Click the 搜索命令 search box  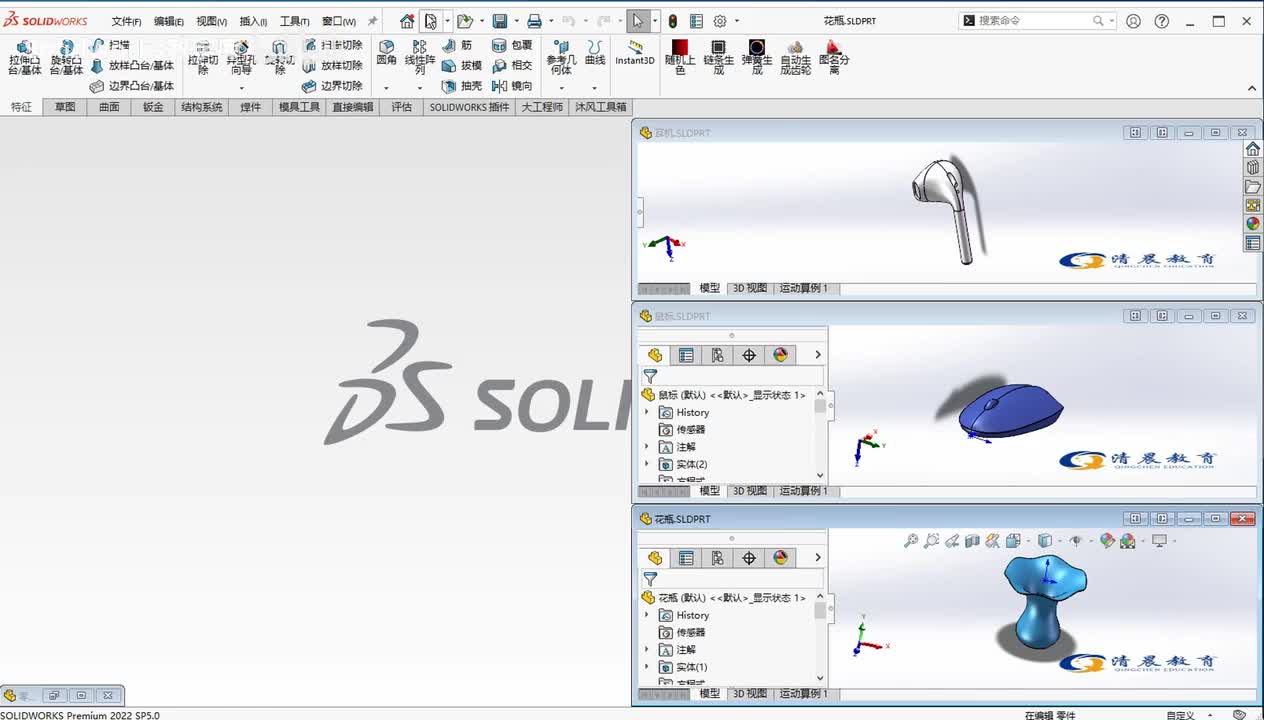1037,21
